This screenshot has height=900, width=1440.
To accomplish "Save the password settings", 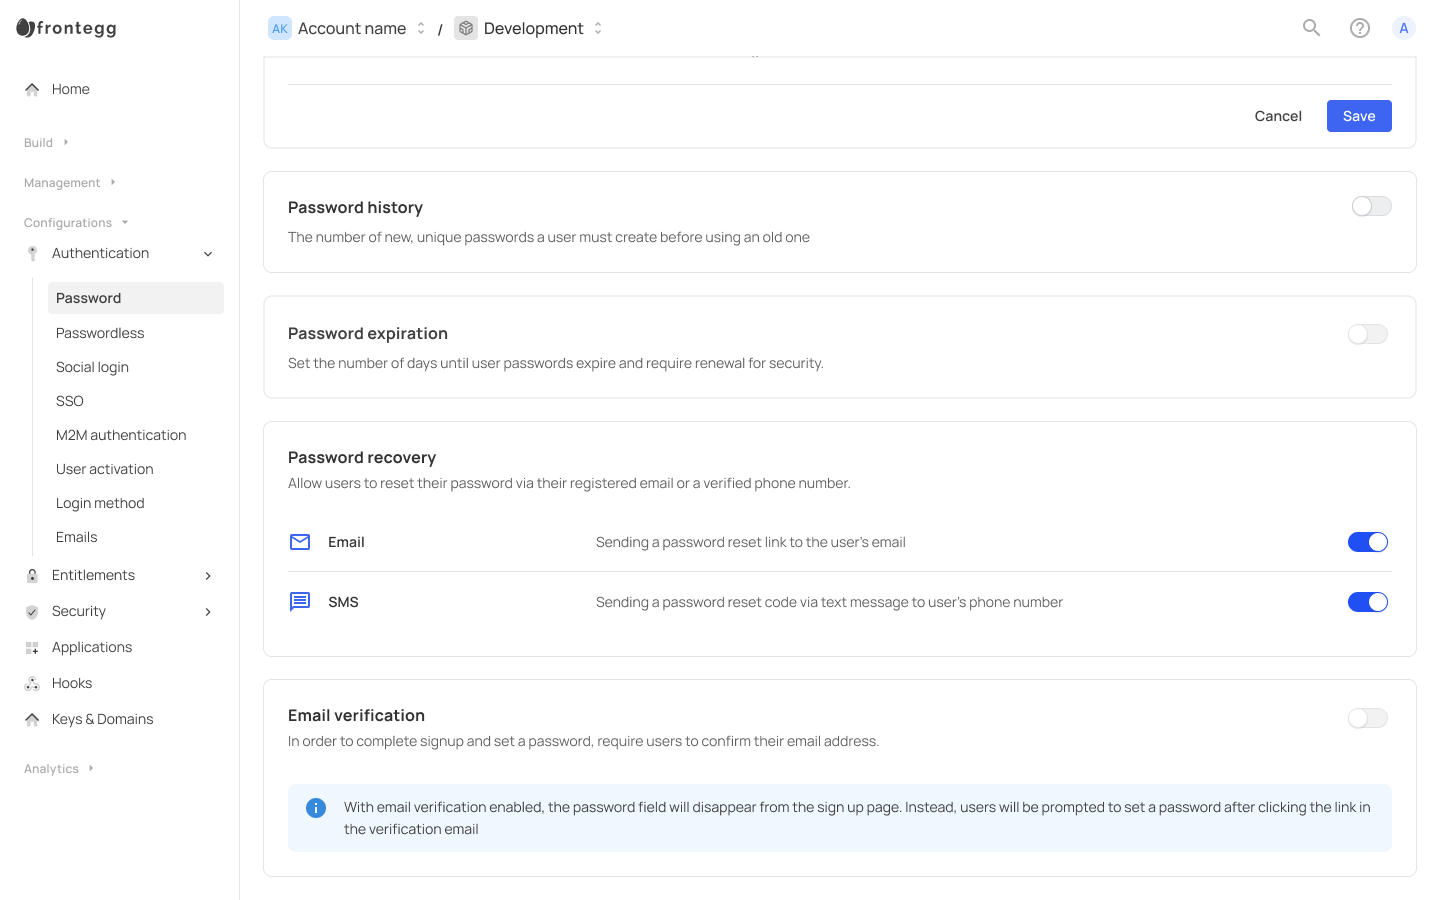I will pyautogui.click(x=1359, y=116).
